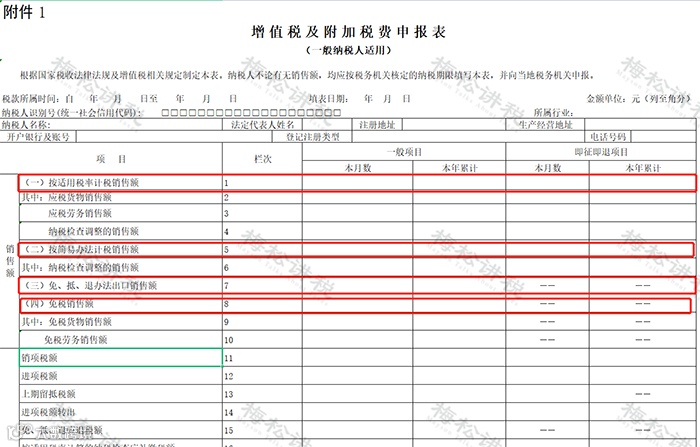The width and height of the screenshot is (700, 447).
Task: Select the 注册地址 cell
Action: [x=377, y=125]
